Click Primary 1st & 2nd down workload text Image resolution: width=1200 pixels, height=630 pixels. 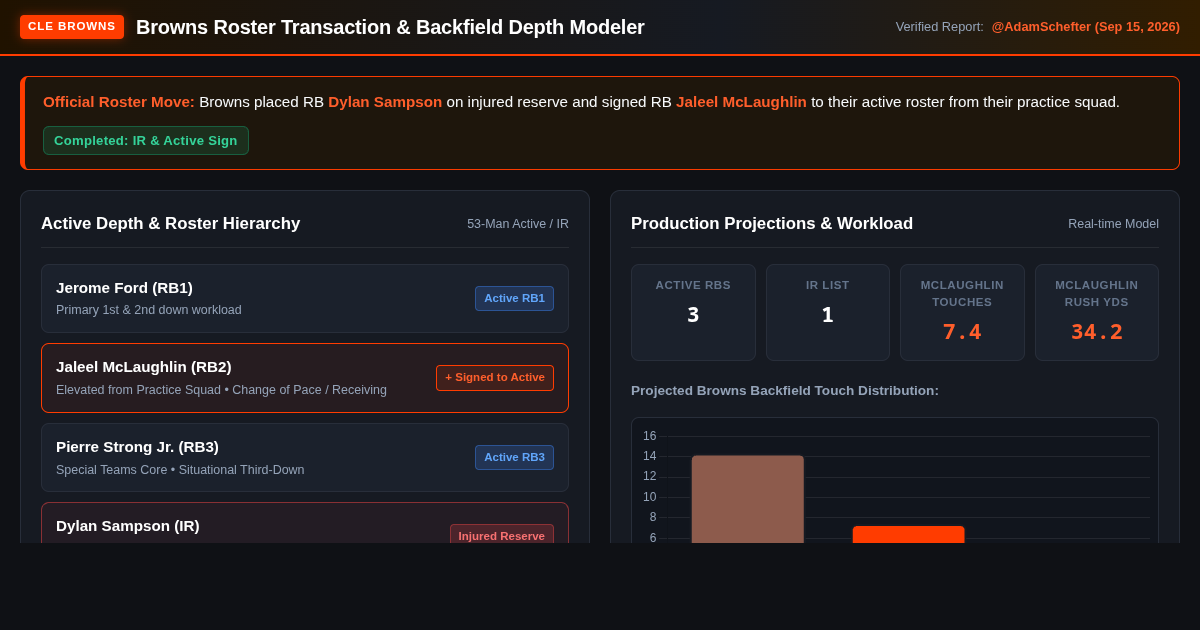point(149,310)
